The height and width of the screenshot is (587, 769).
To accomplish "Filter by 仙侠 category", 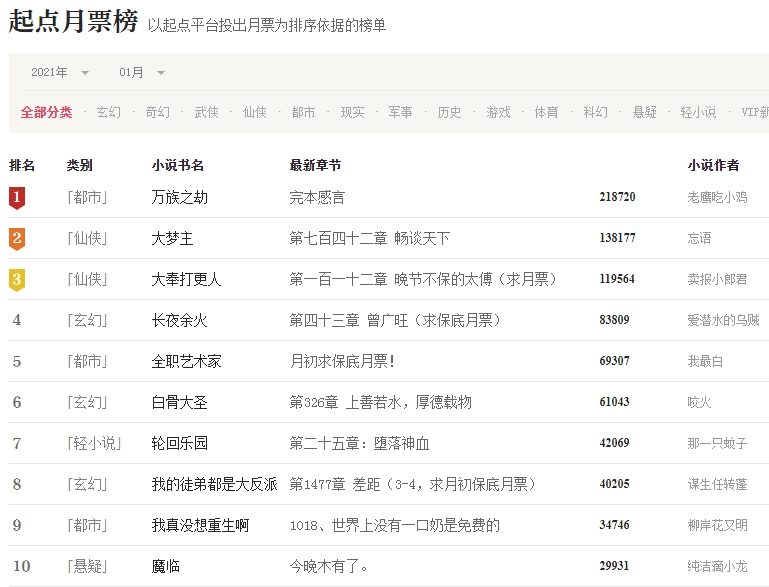I will click(255, 112).
